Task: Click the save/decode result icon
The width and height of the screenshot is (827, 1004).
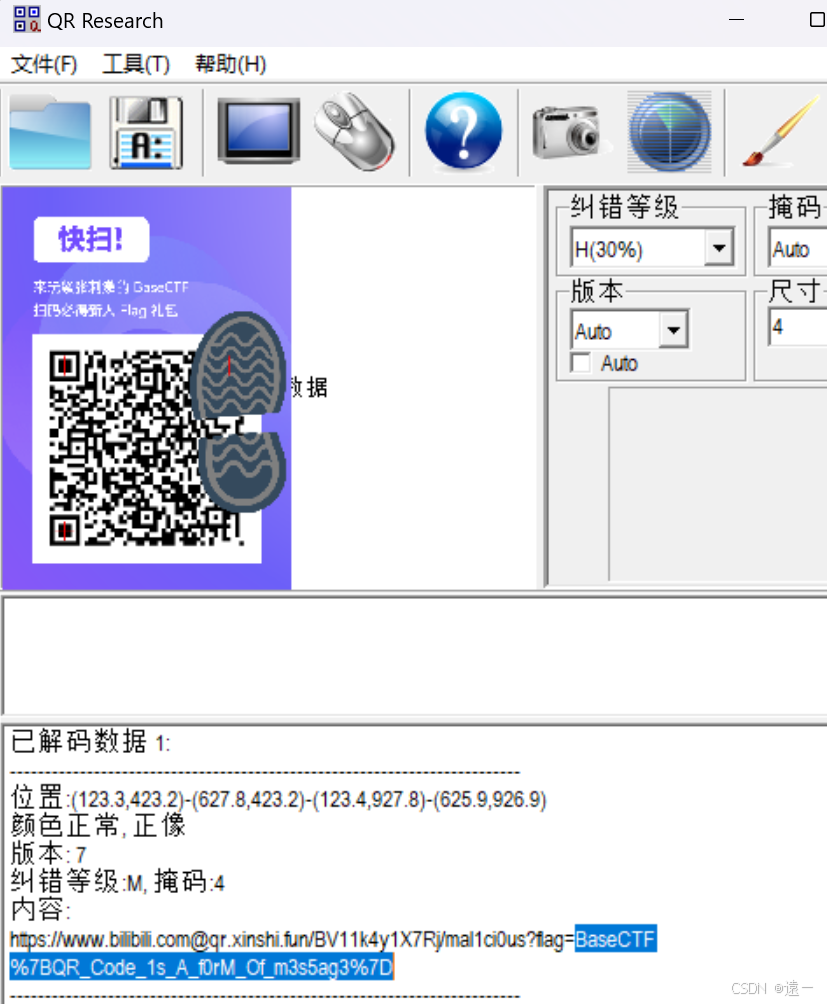Action: tap(147, 131)
